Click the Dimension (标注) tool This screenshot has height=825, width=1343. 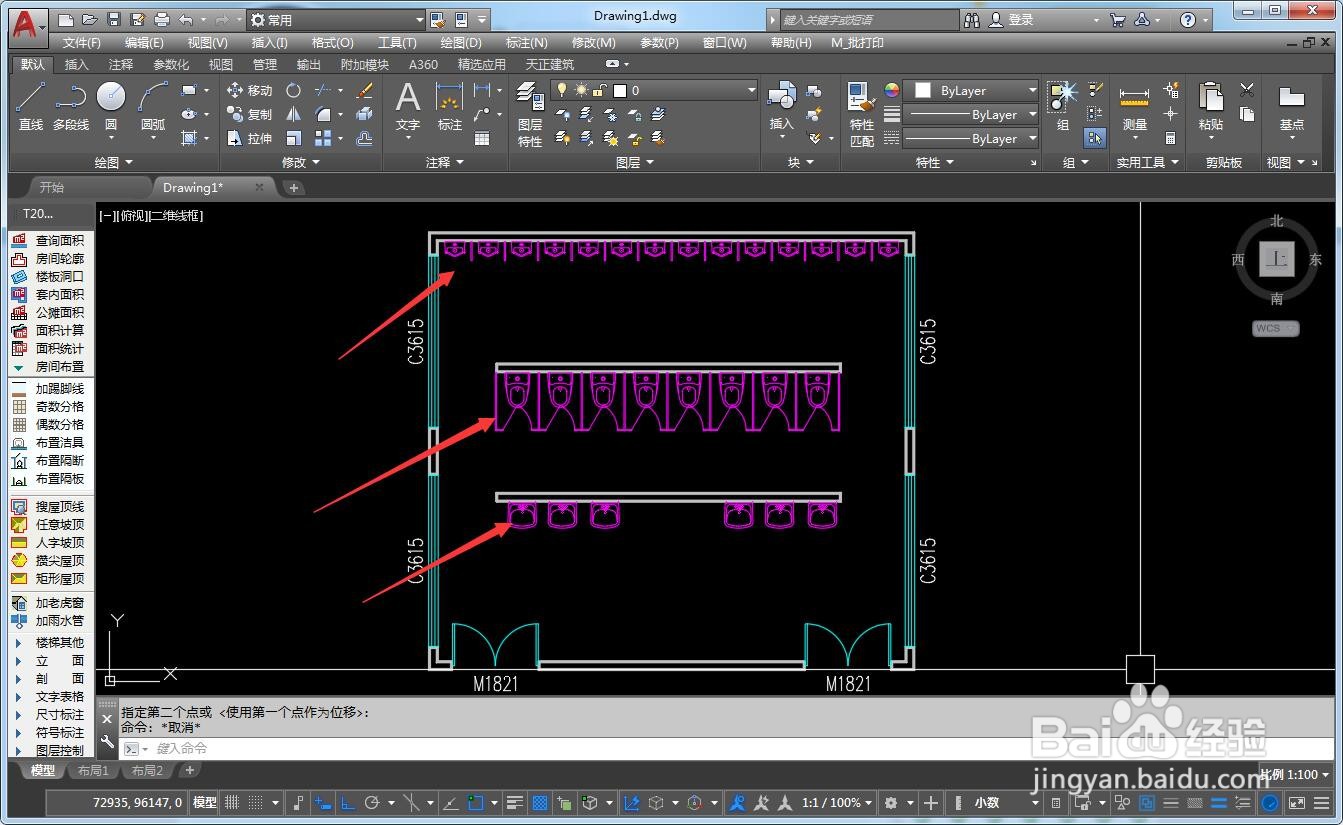click(450, 106)
